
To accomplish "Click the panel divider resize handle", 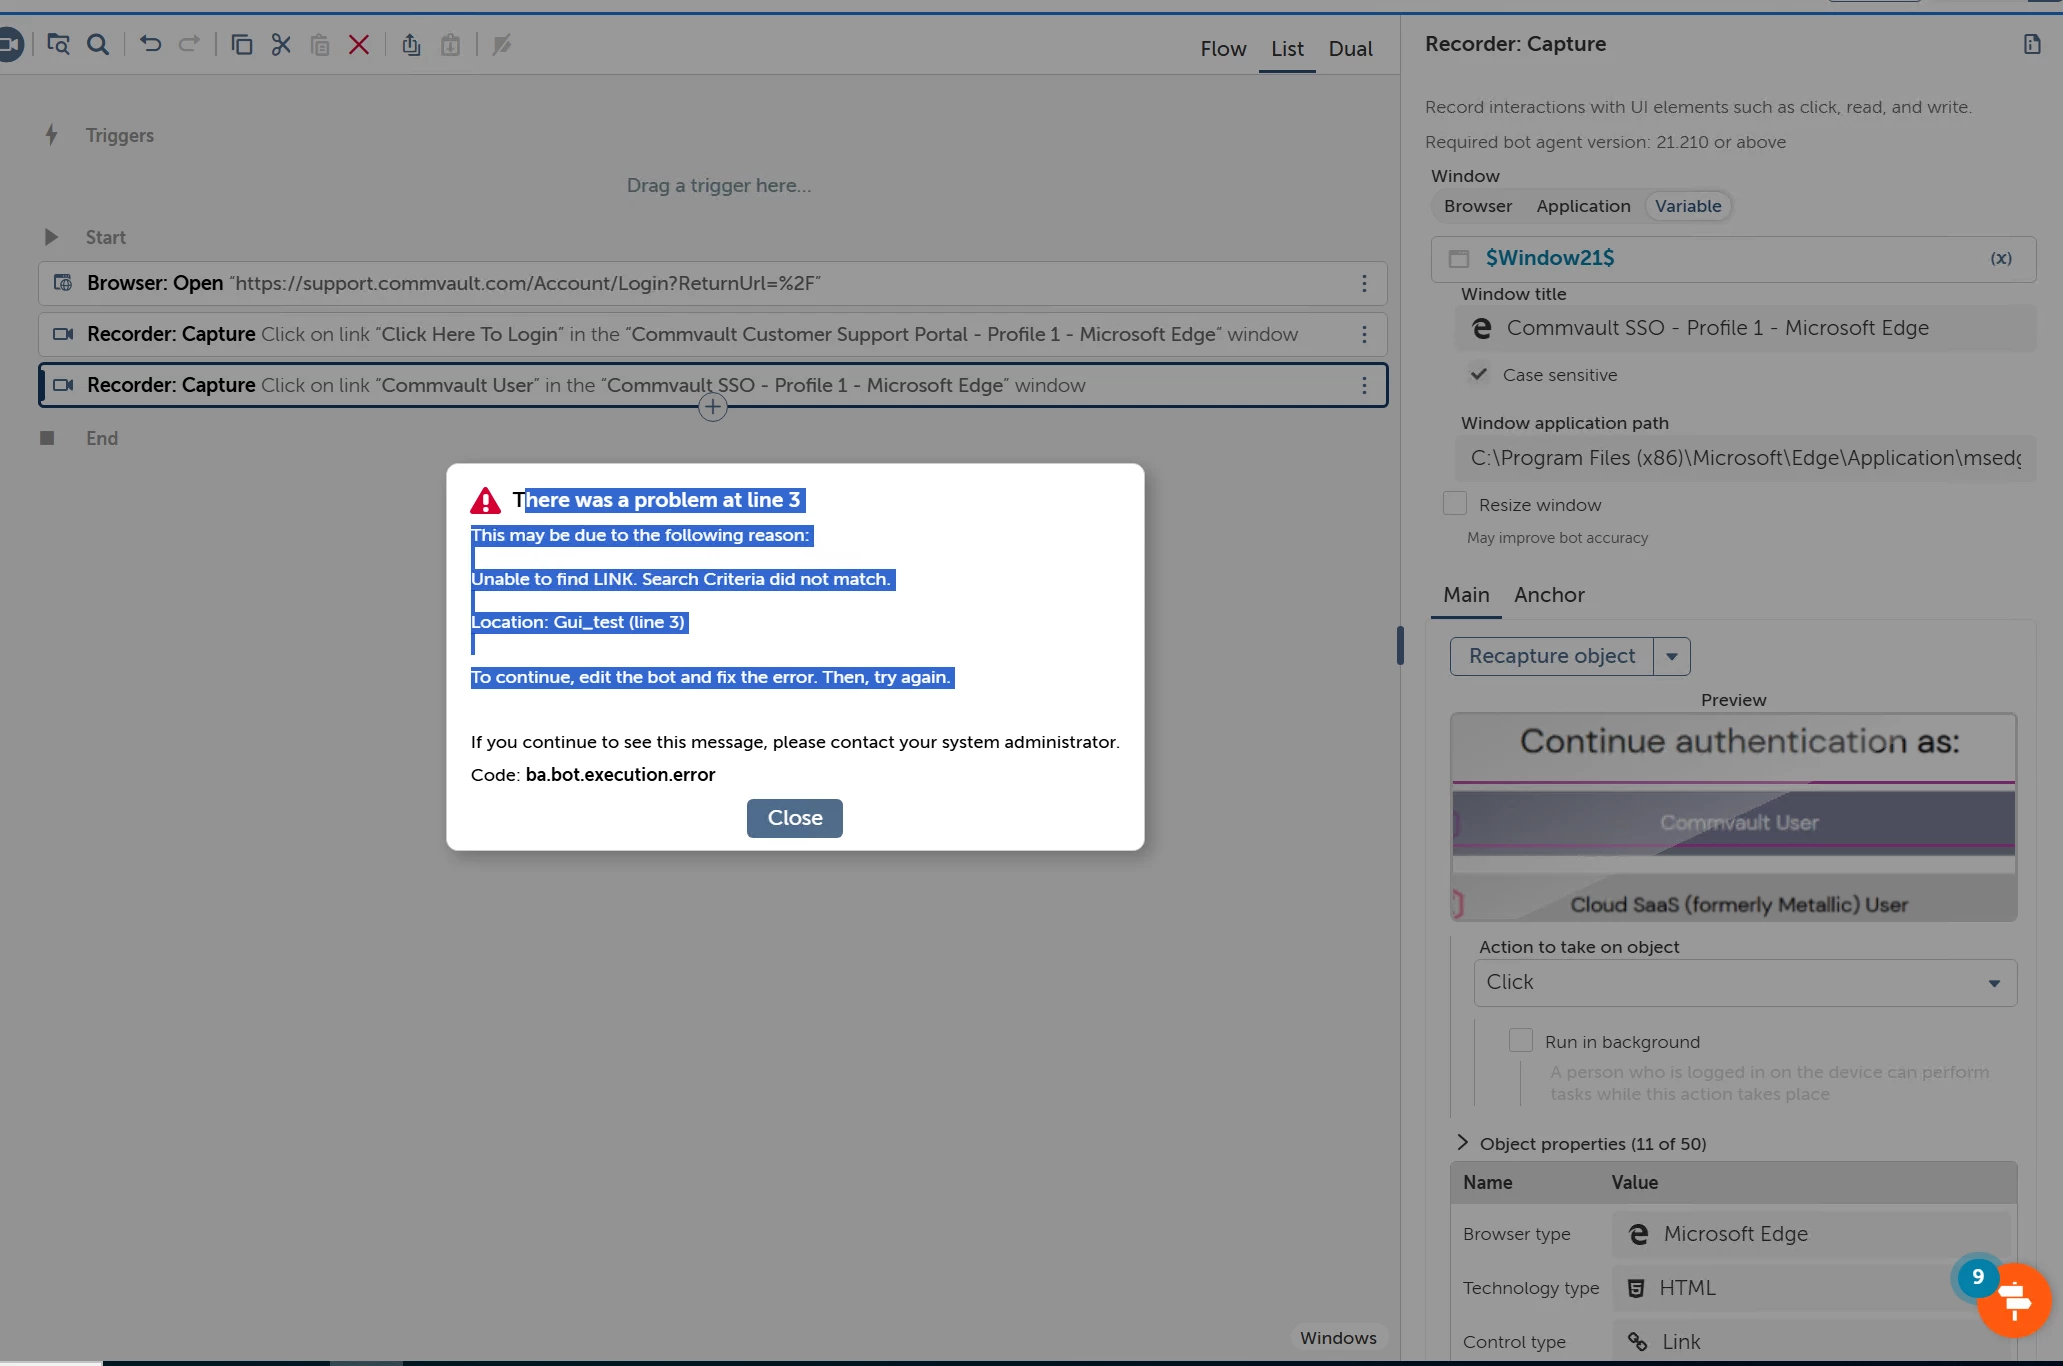I will click(x=1400, y=645).
